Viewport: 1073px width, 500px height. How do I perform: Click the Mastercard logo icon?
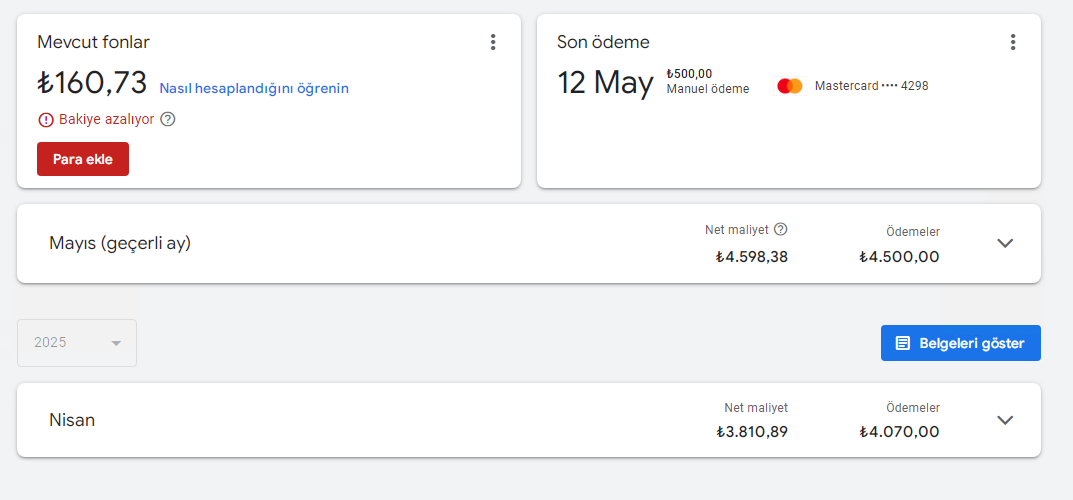click(x=790, y=86)
